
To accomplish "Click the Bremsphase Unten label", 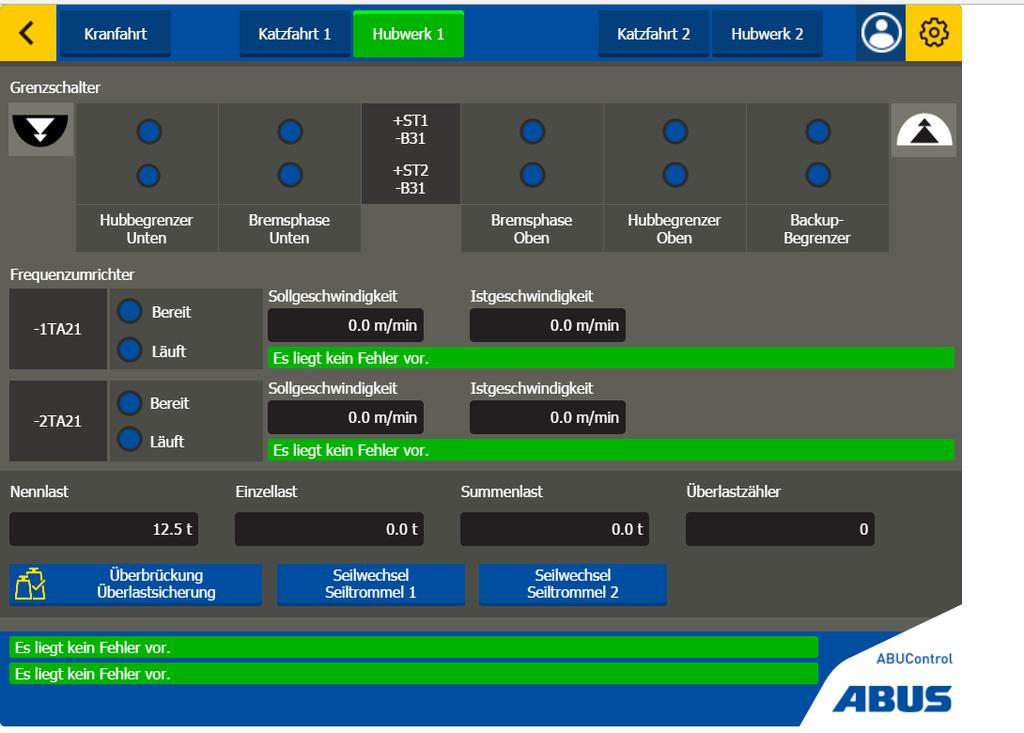I will (289, 229).
